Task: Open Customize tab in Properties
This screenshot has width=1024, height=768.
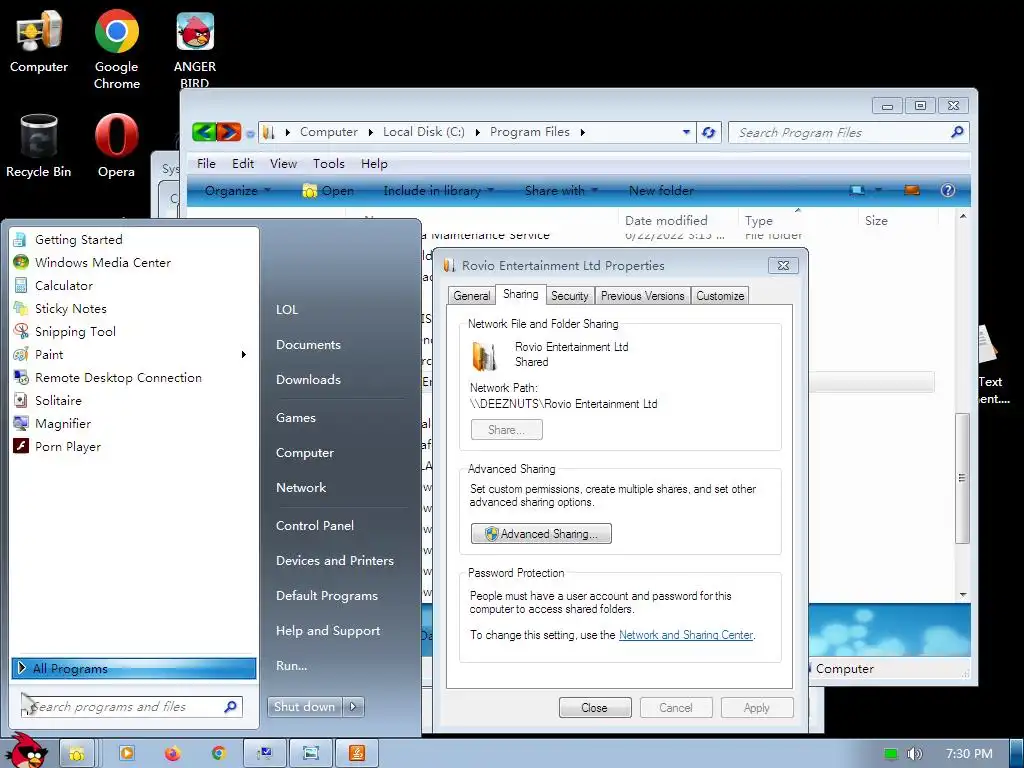Action: [x=720, y=296]
